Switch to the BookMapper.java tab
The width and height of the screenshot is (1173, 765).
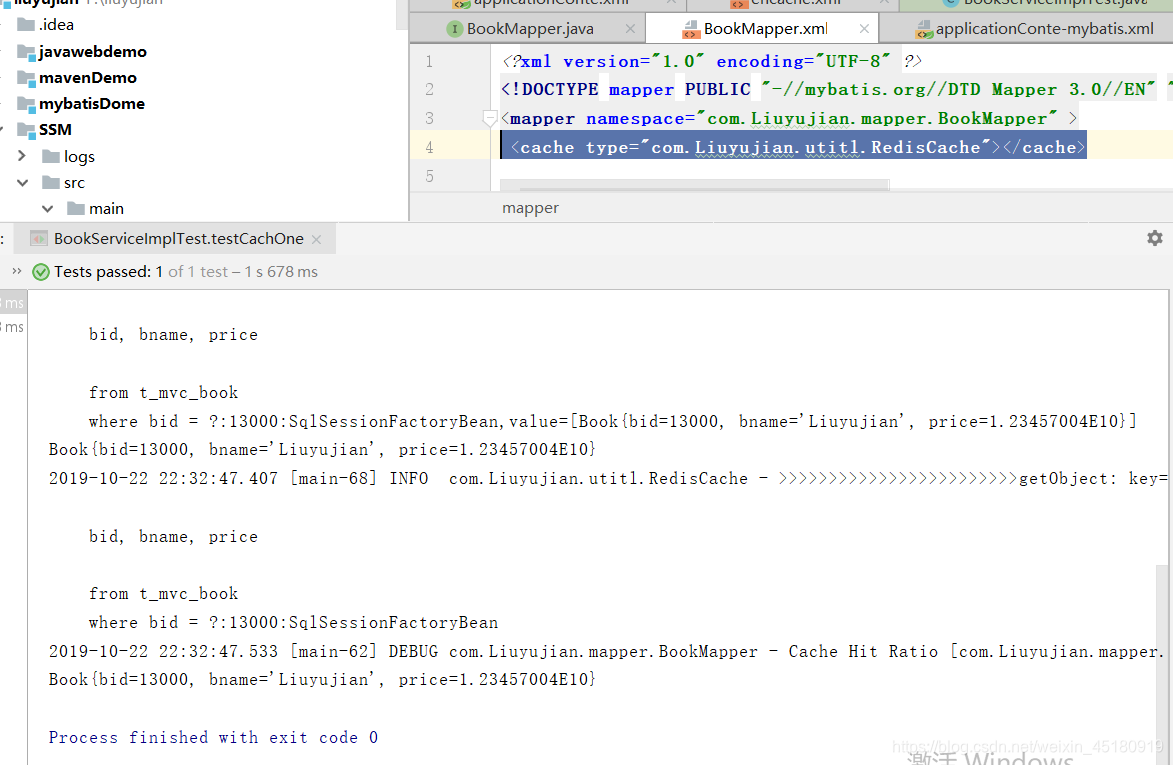[x=530, y=29]
